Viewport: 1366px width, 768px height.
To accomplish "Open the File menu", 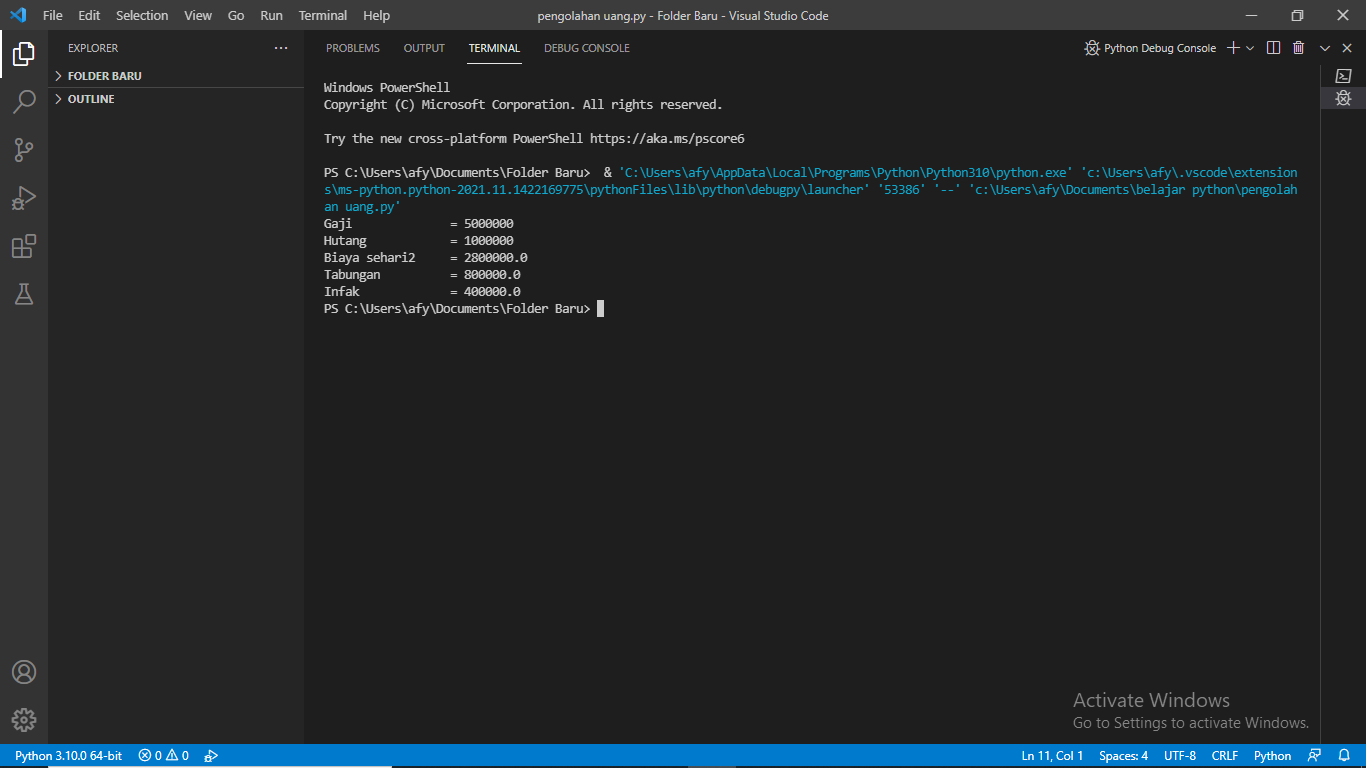I will click(x=53, y=15).
